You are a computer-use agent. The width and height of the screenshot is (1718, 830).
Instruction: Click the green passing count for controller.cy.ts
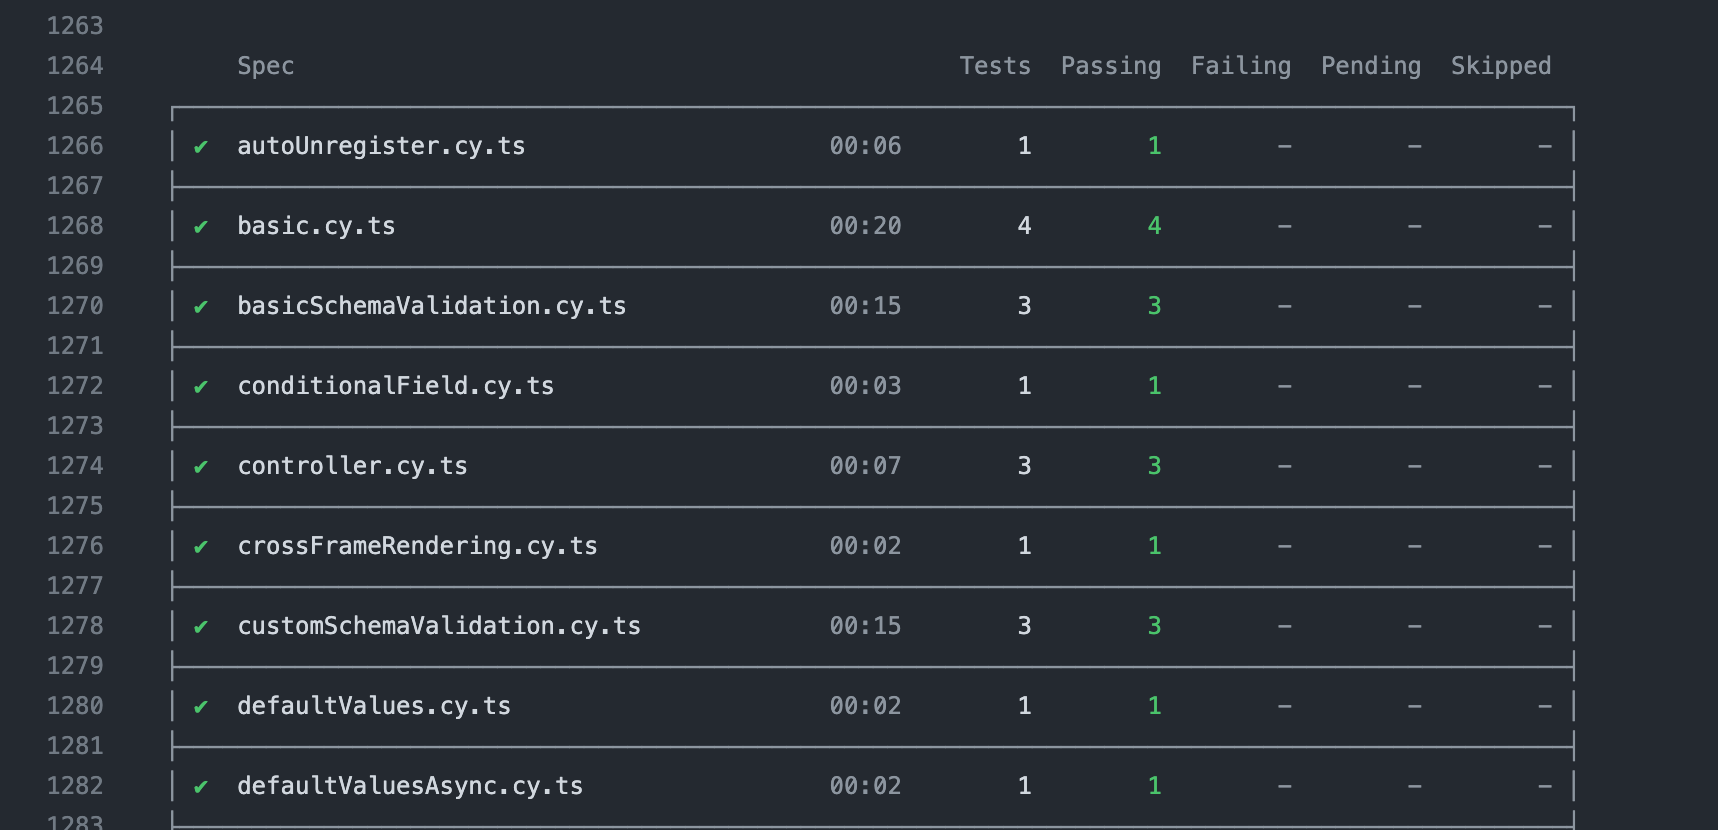tap(1154, 466)
